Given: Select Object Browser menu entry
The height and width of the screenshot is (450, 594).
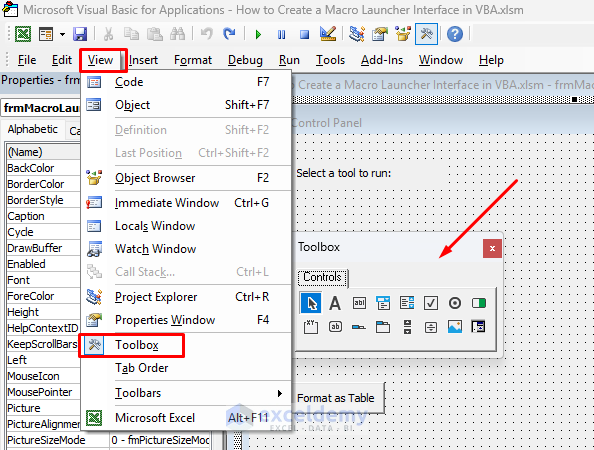Looking at the screenshot, I should [186, 178].
